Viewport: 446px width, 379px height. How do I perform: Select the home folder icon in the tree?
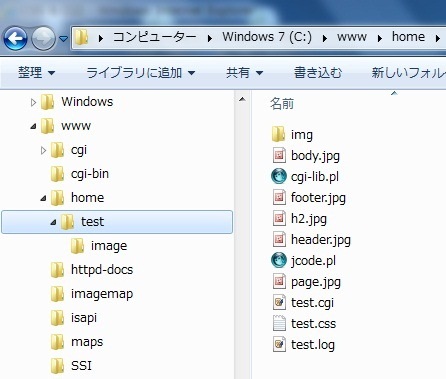pyautogui.click(x=57, y=198)
